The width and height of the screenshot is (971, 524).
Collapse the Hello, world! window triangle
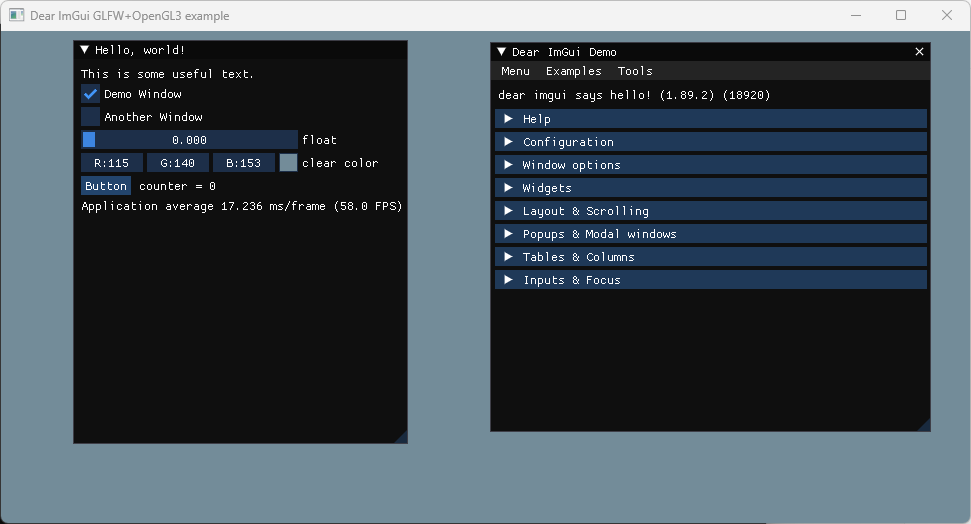pyautogui.click(x=85, y=50)
